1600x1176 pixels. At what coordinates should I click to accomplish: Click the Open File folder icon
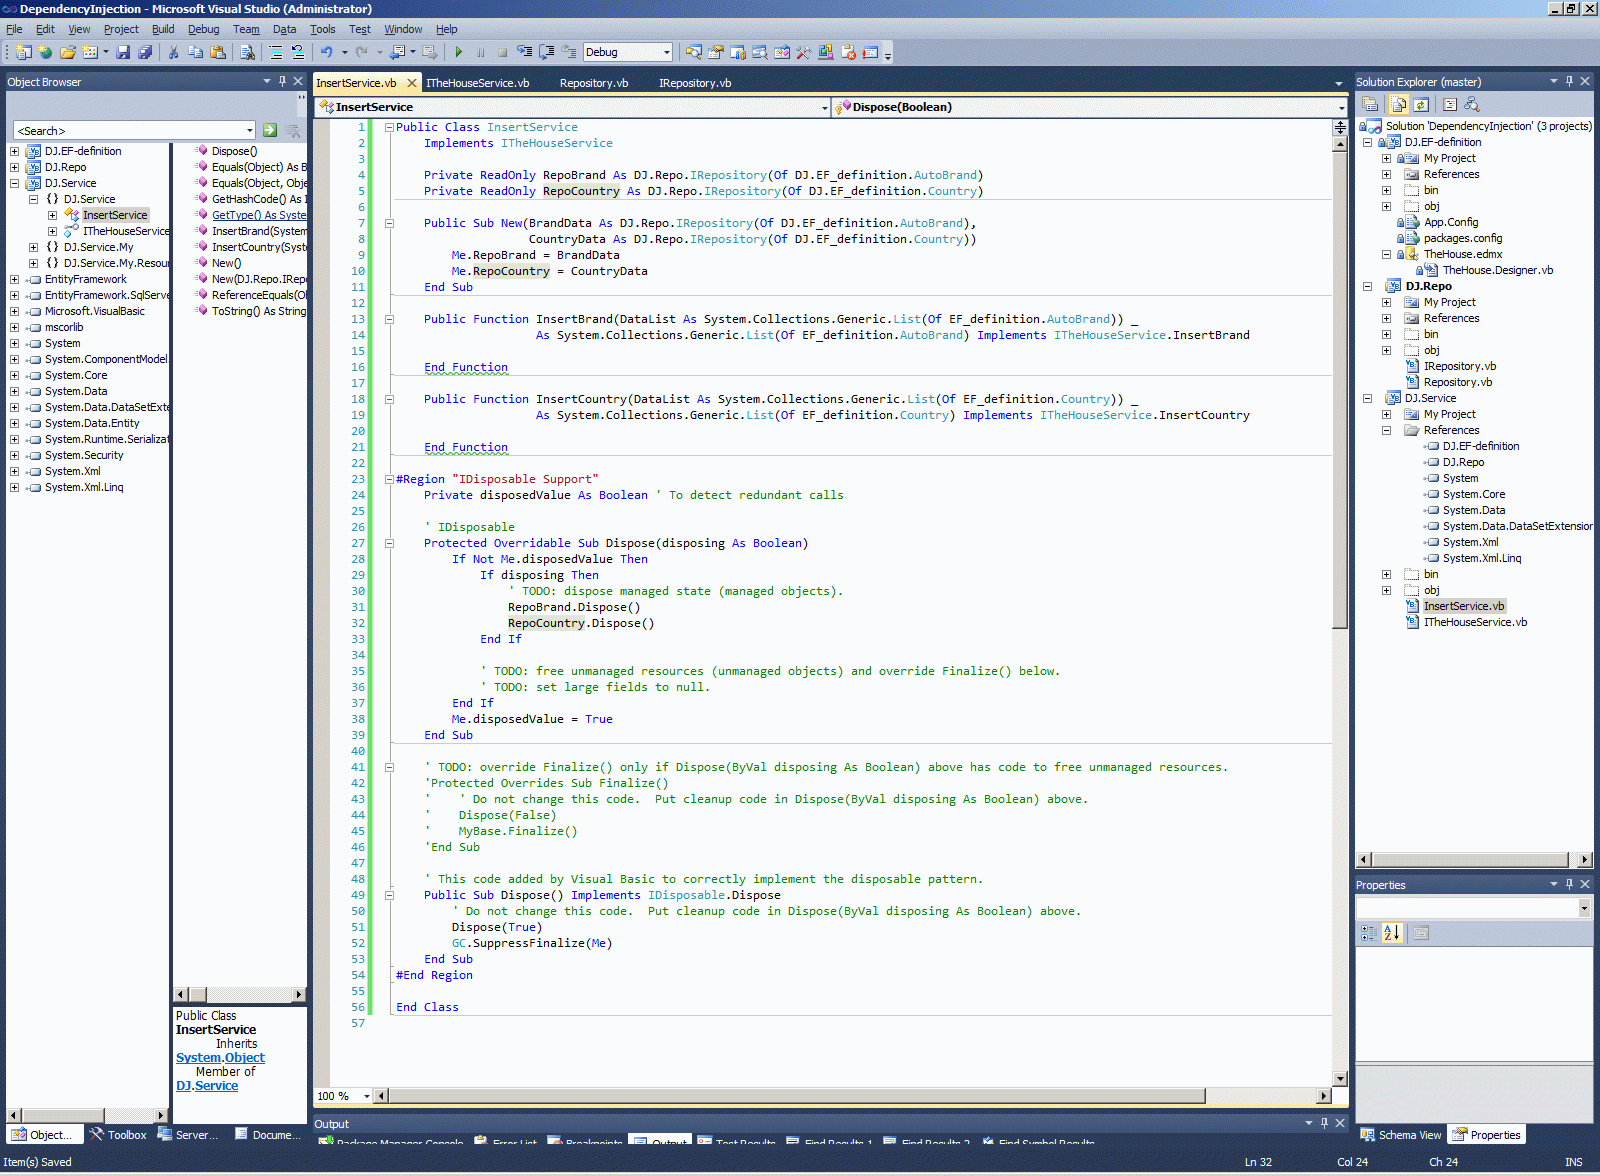click(67, 52)
